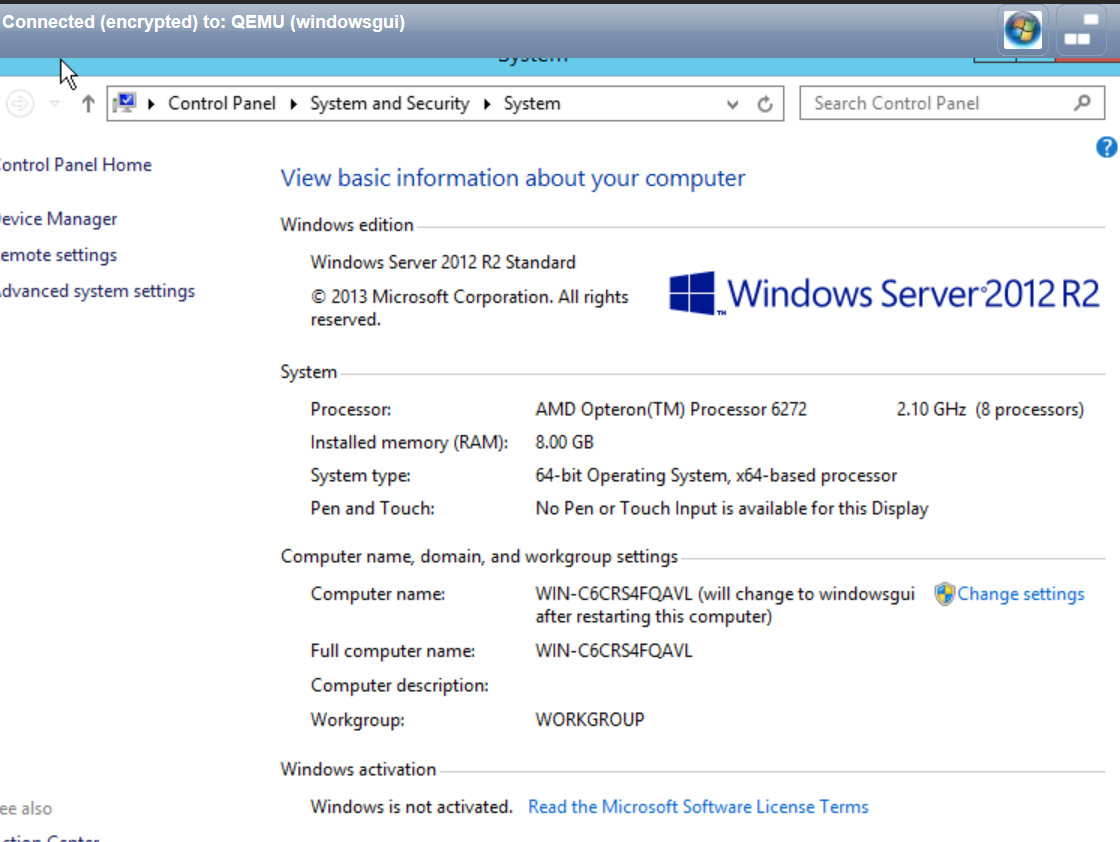Expand the root breadcrumb chevron before Control Panel
The height and width of the screenshot is (842, 1120).
pyautogui.click(x=151, y=104)
